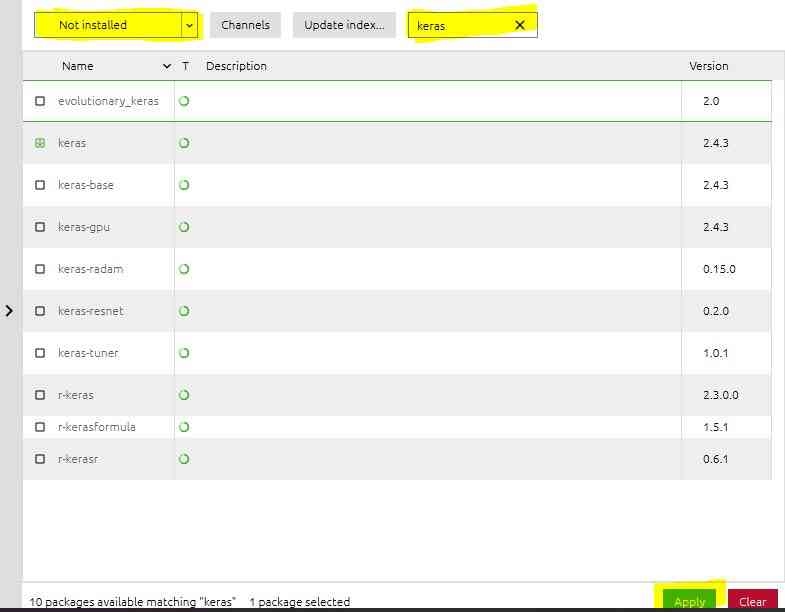Select the keras package name
785x612 pixels.
coord(72,143)
